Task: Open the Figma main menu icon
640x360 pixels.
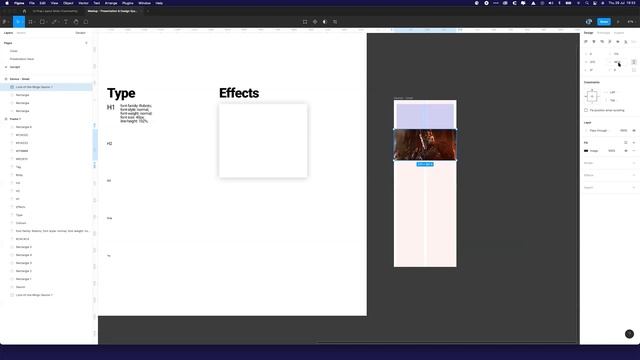Action: (5, 22)
